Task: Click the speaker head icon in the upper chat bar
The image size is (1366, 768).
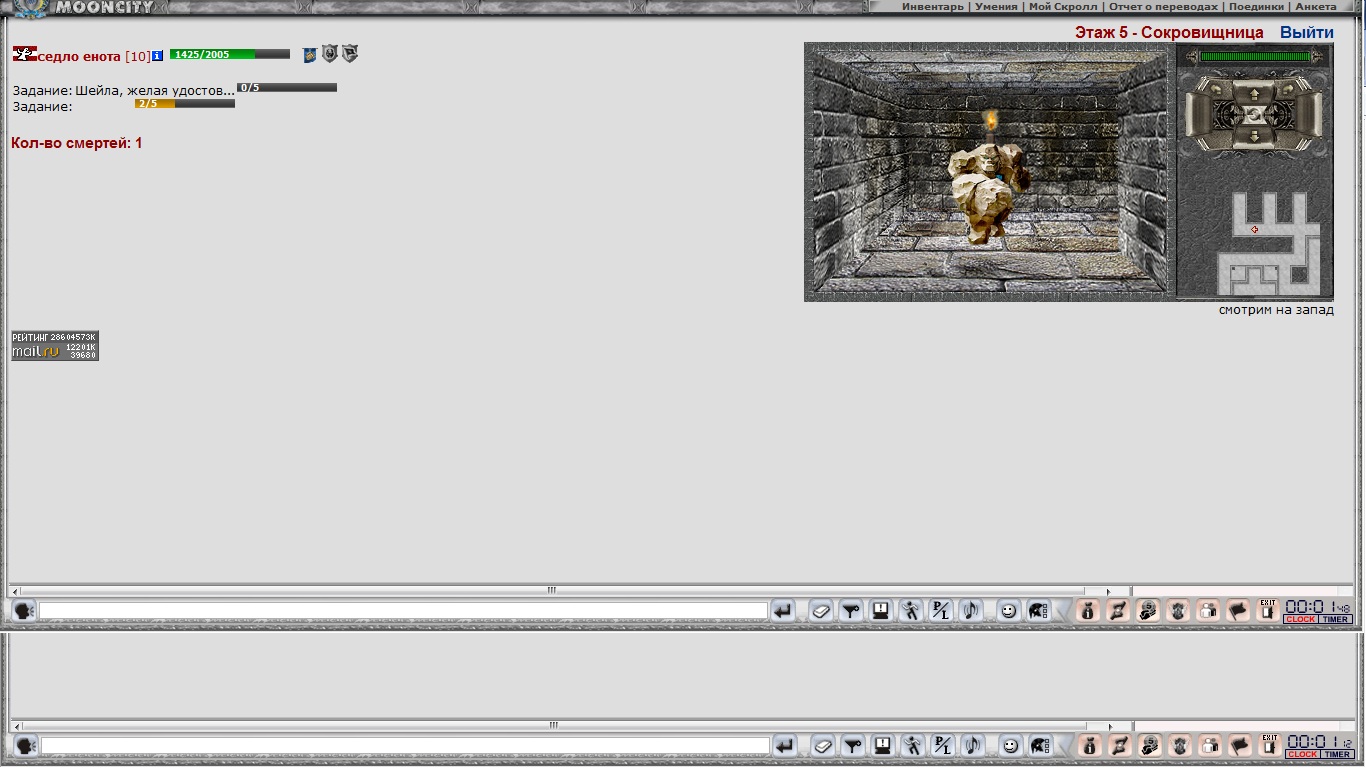Action: coord(24,610)
